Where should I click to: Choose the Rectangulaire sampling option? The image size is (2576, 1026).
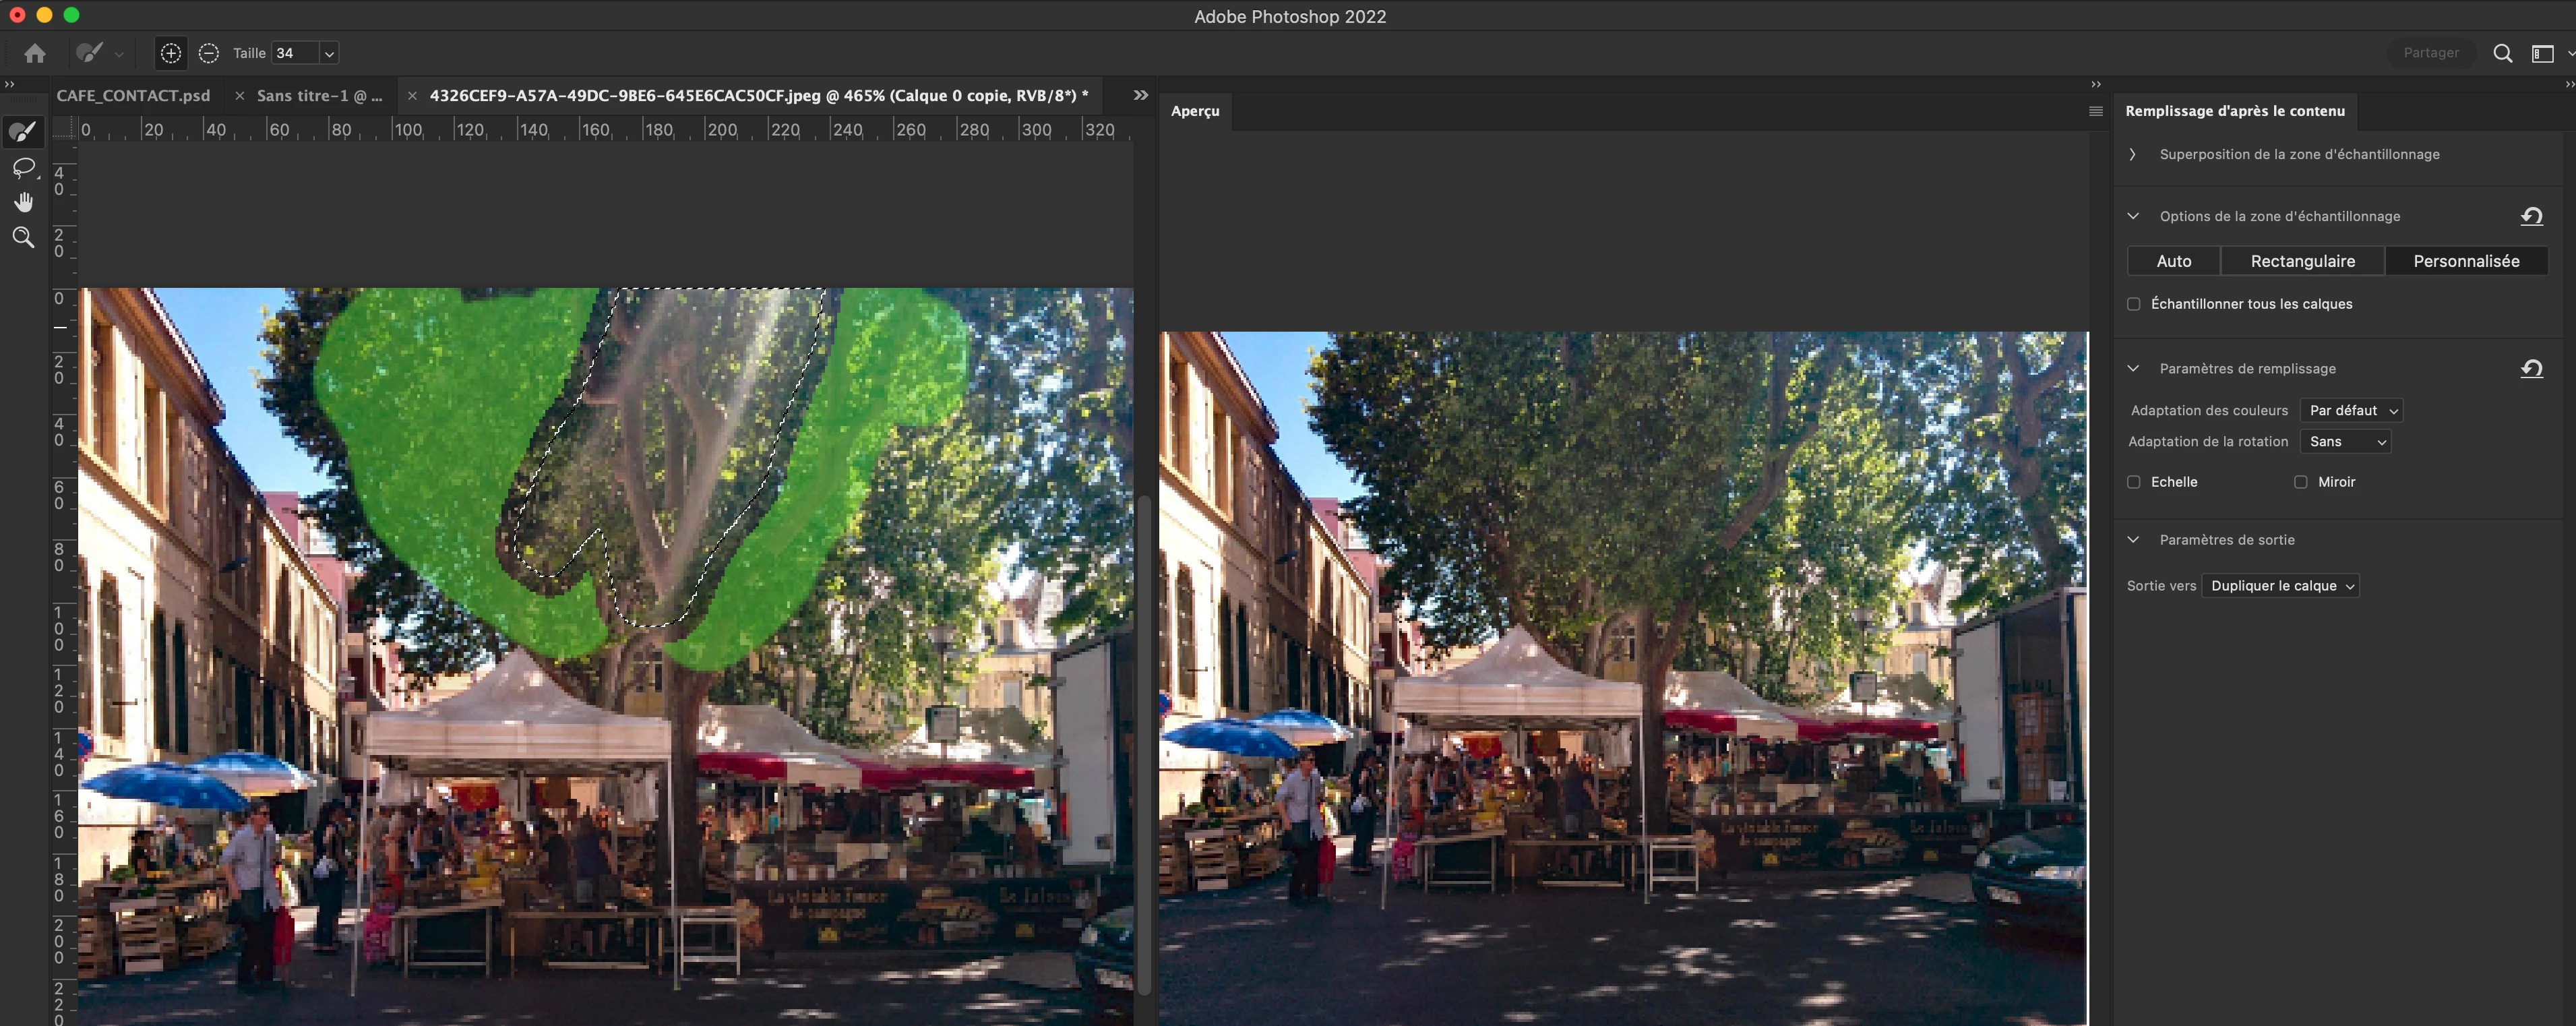tap(2302, 261)
